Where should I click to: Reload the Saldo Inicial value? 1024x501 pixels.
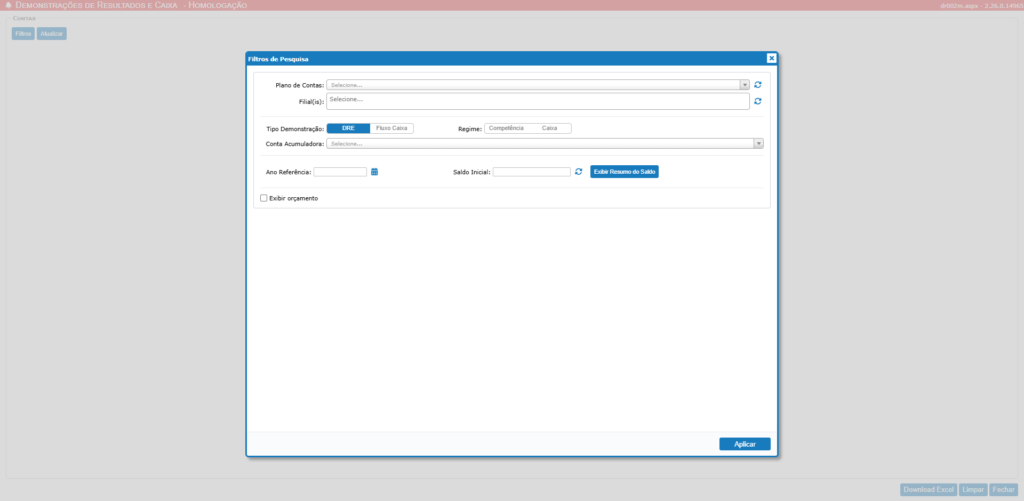coord(579,172)
